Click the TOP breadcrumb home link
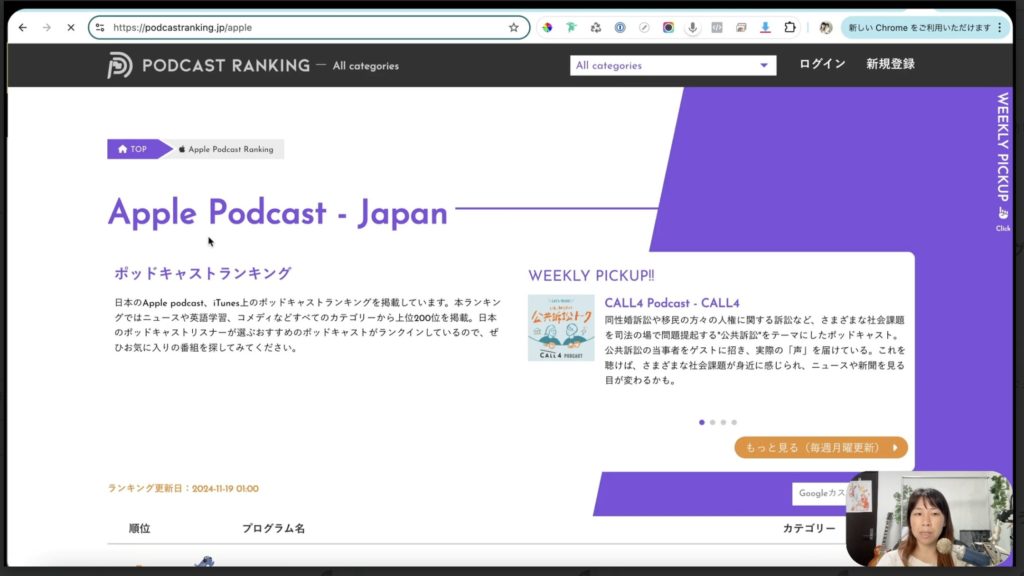The width and height of the screenshot is (1024, 576). [x=133, y=149]
